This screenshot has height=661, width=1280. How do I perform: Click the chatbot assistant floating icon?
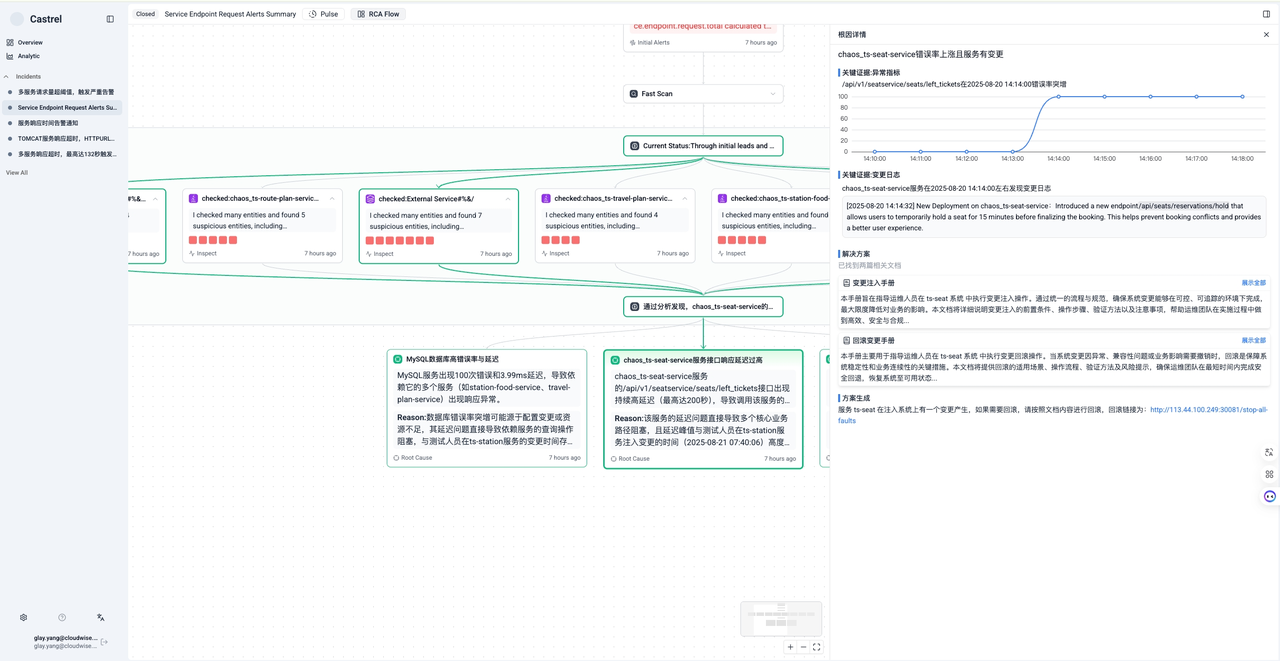pyautogui.click(x=1269, y=496)
